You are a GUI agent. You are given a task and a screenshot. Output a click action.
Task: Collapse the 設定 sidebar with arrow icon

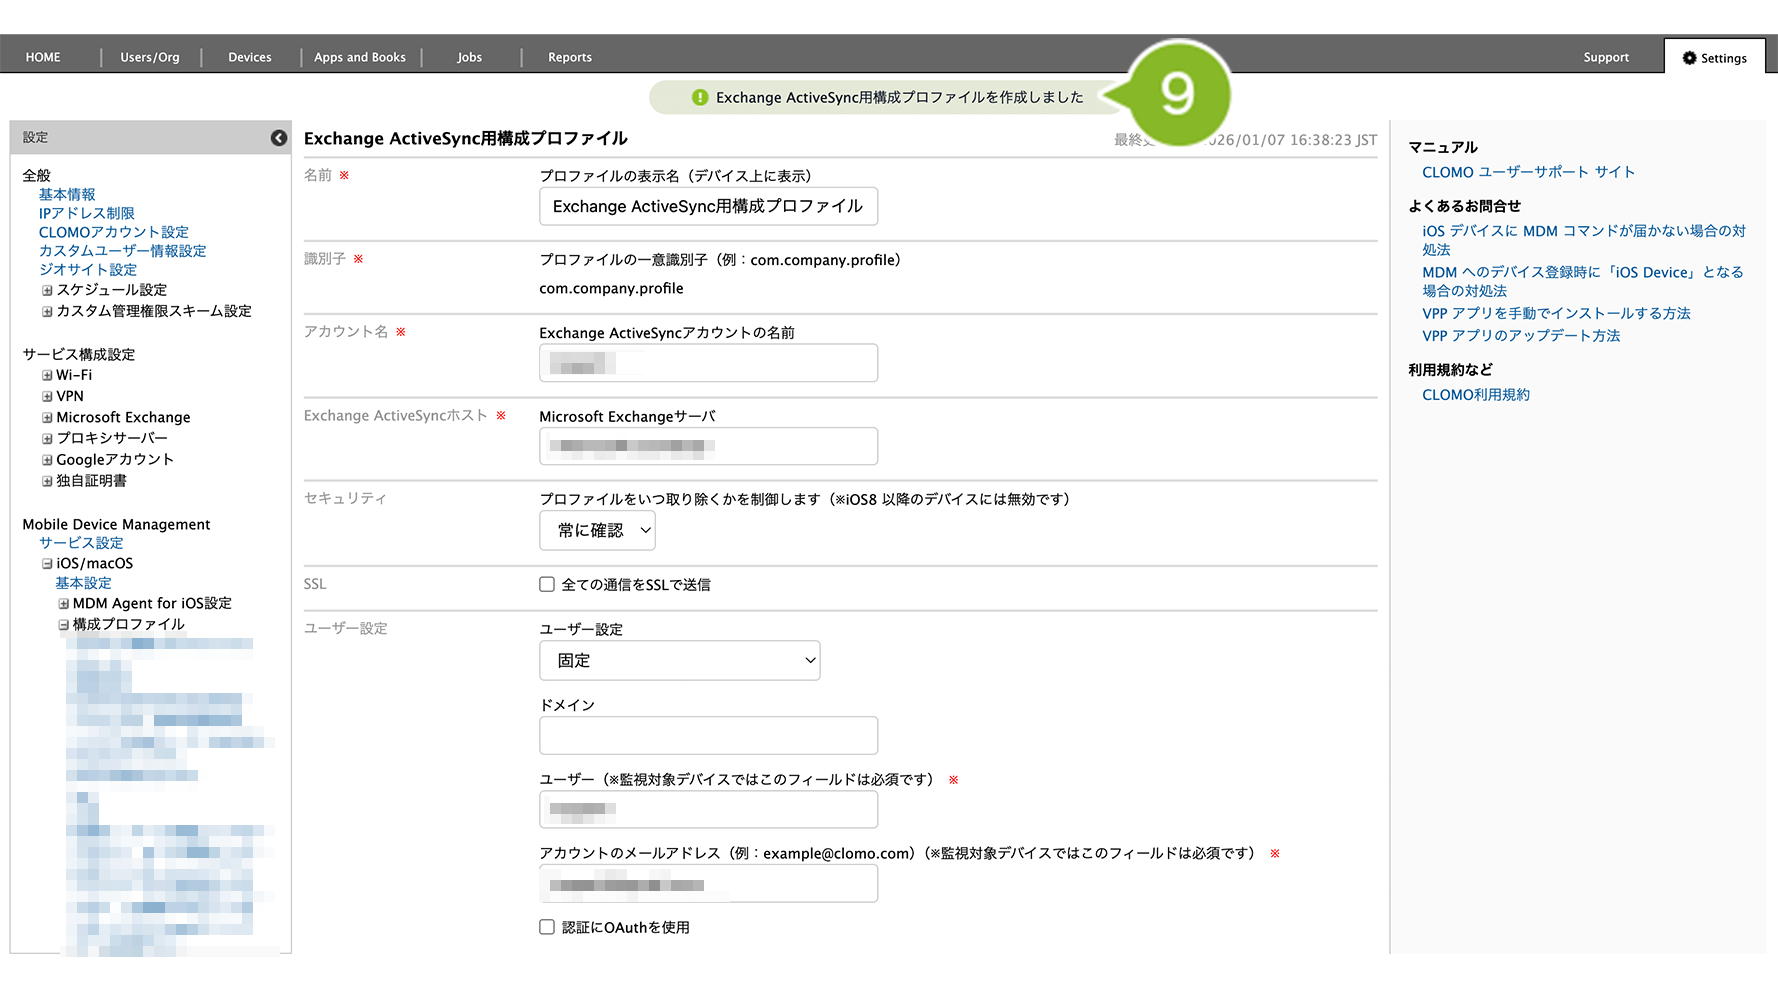coord(279,138)
